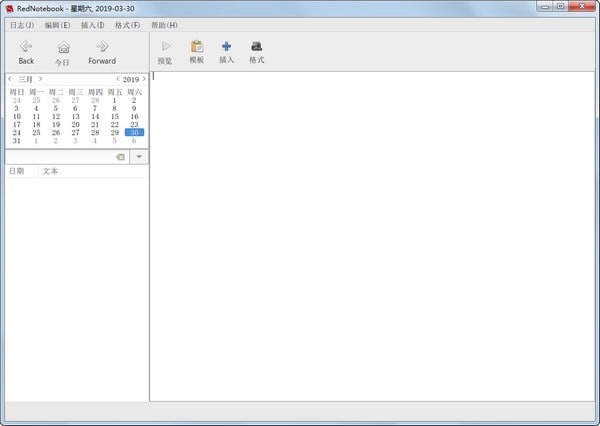
Task: Go to previous year before 2019
Action: 118,78
